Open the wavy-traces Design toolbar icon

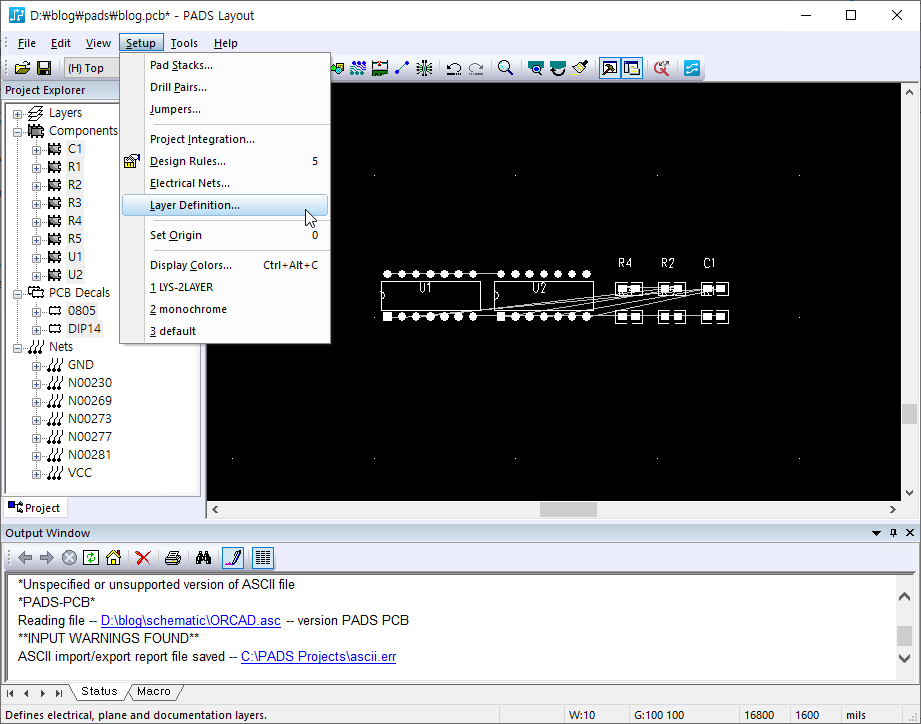click(x=358, y=68)
